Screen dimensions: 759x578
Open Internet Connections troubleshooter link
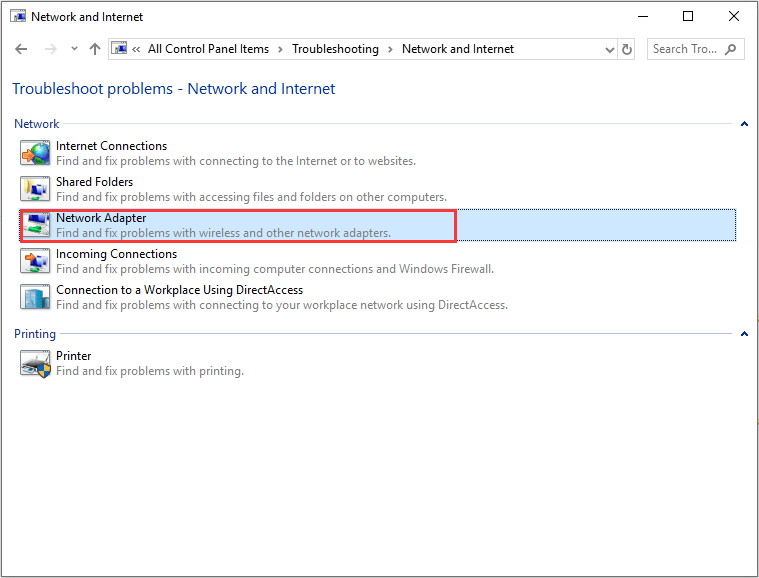click(111, 146)
